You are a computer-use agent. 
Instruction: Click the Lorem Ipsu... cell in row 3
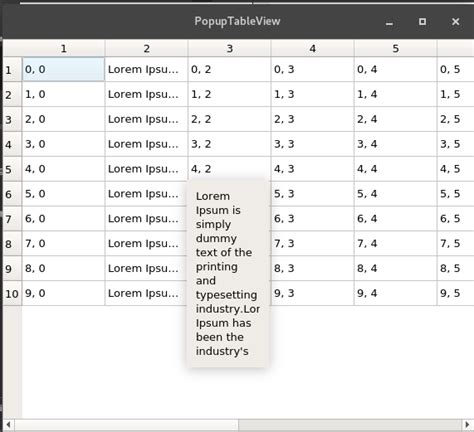pos(147,119)
